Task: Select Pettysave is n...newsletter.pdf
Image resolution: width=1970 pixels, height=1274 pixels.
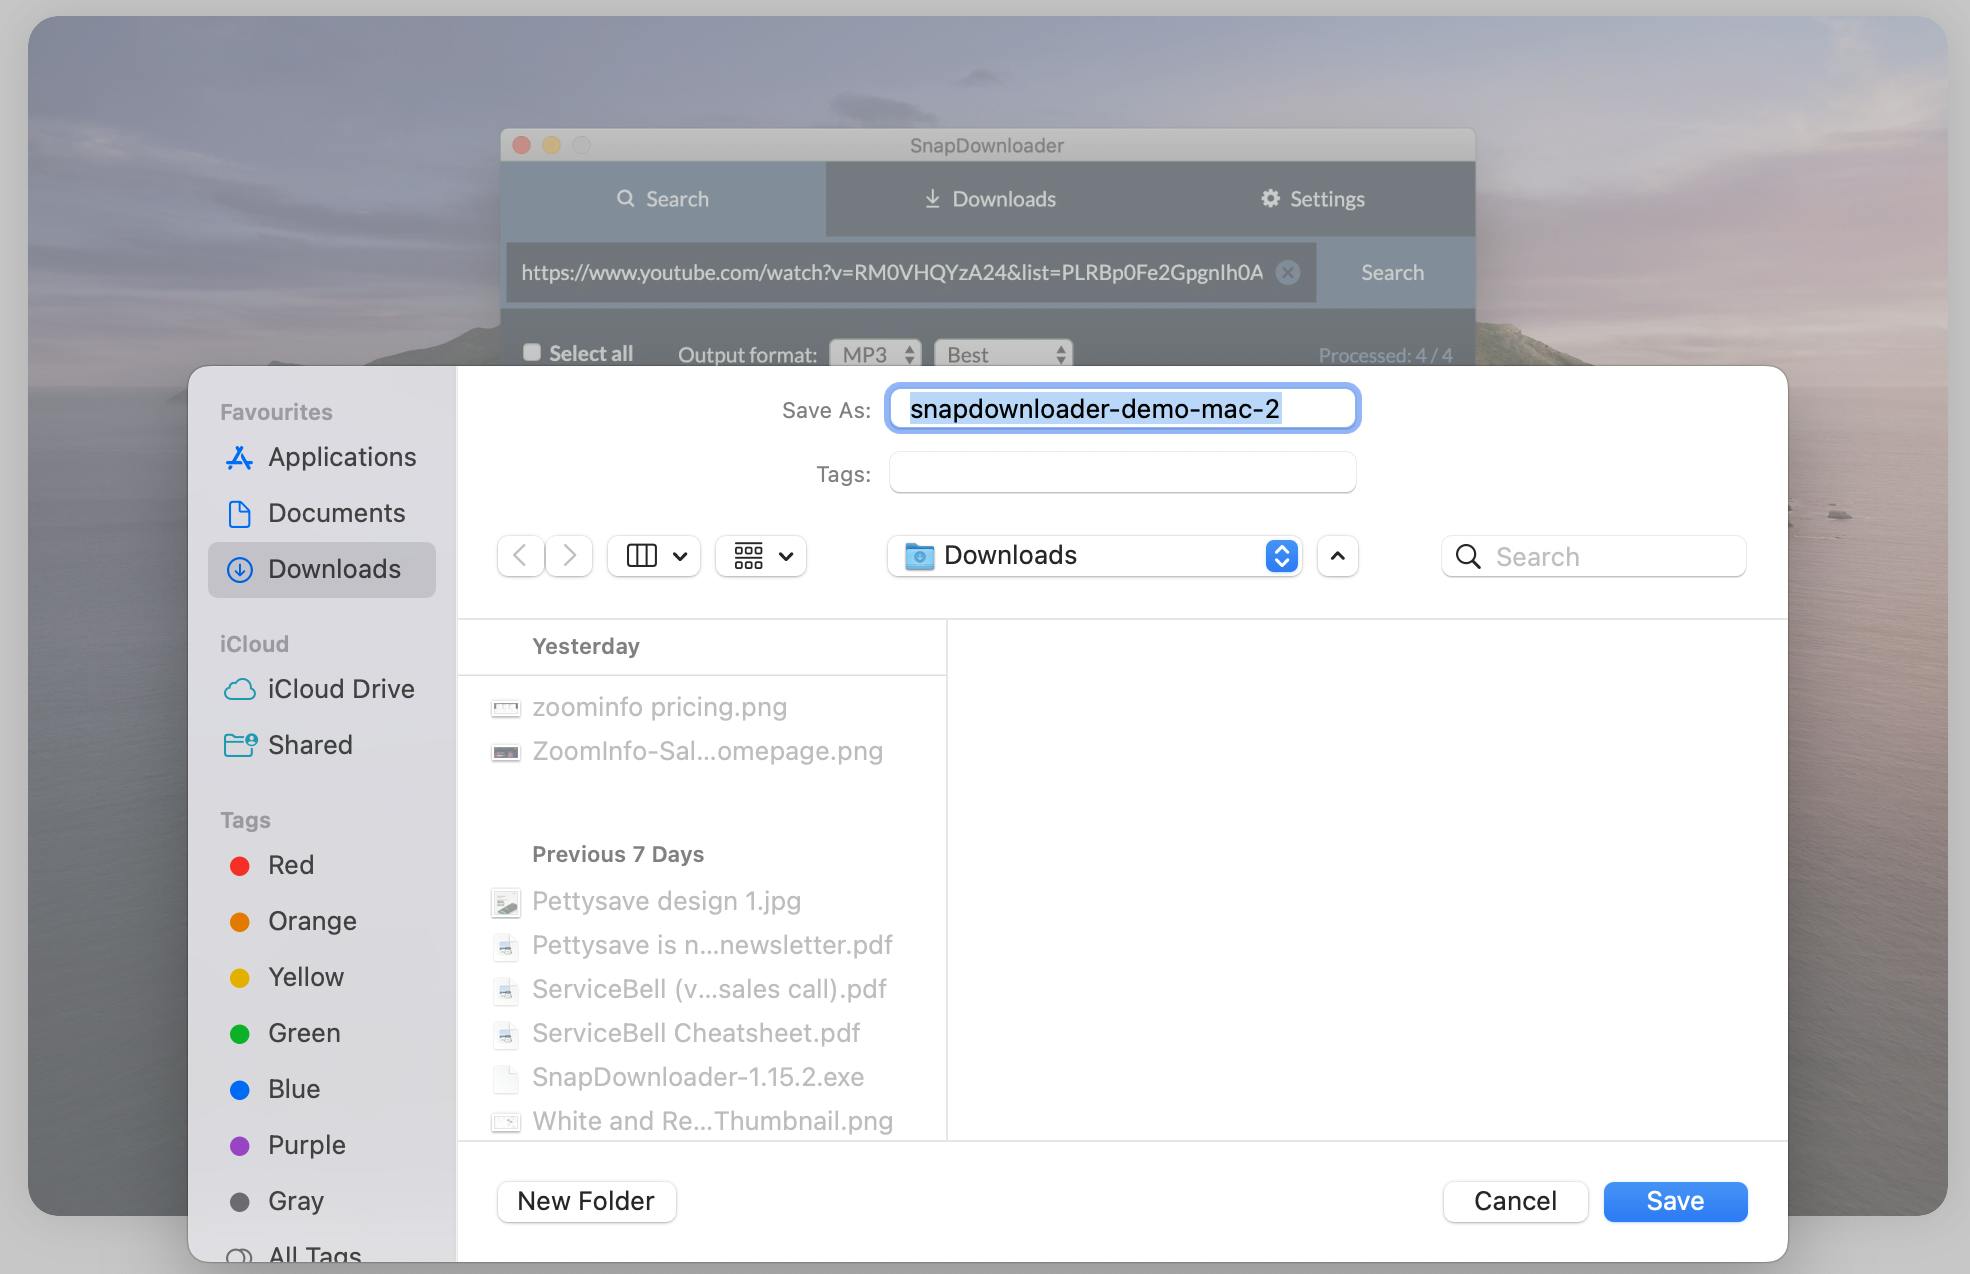Action: [702, 945]
